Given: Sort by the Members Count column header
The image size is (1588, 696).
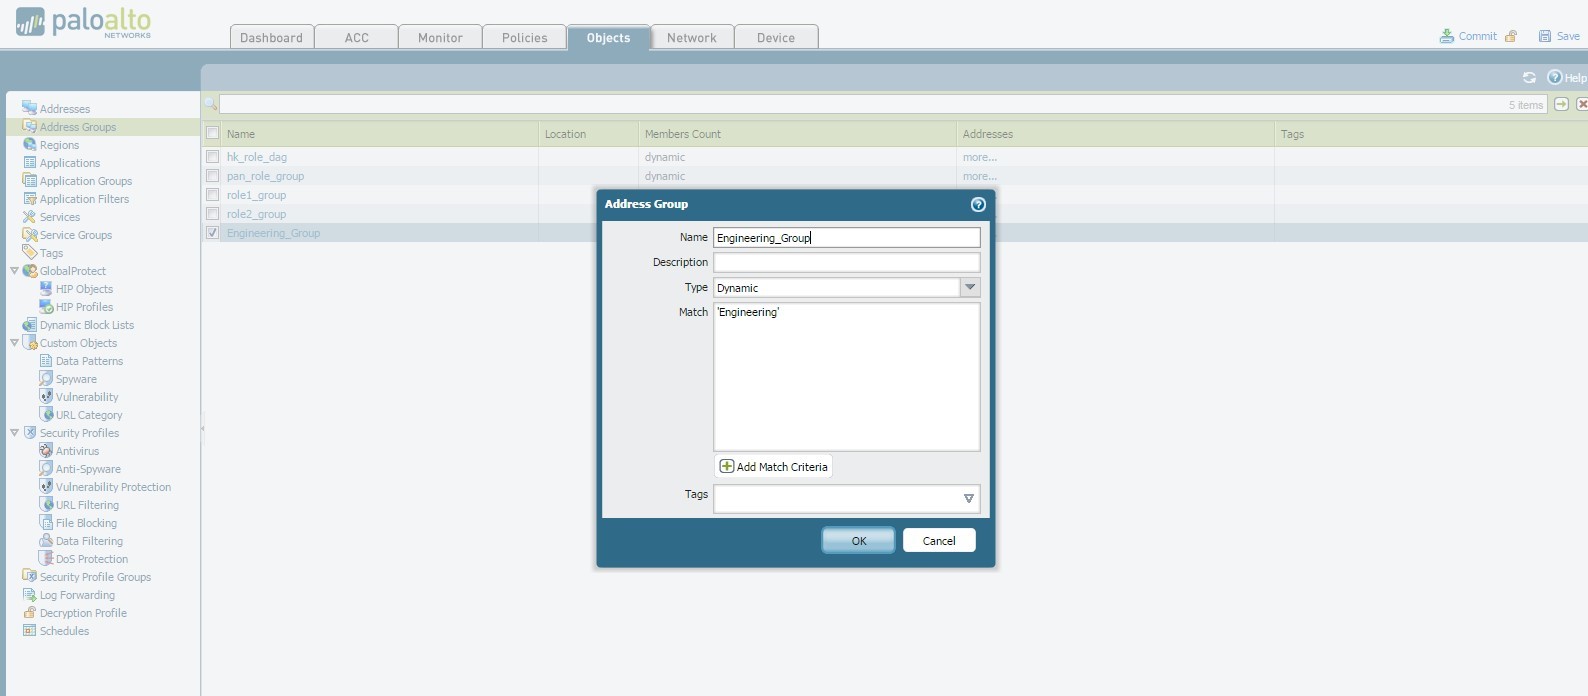Looking at the screenshot, I should pyautogui.click(x=797, y=134).
